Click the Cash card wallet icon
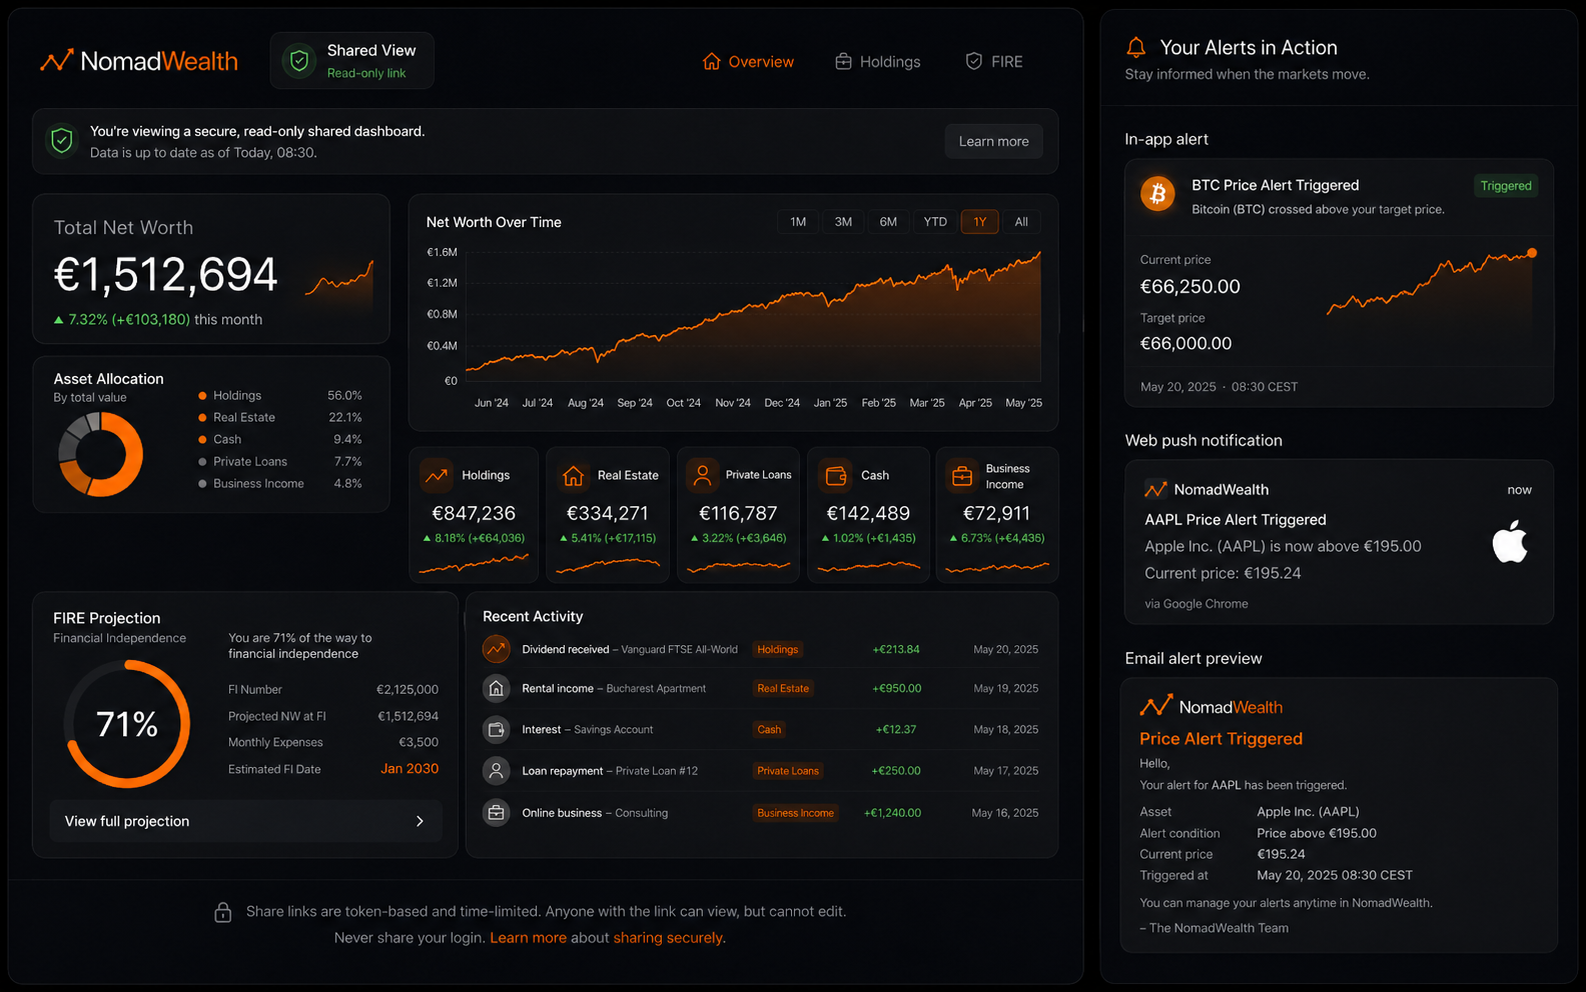Image resolution: width=1586 pixels, height=992 pixels. point(836,475)
